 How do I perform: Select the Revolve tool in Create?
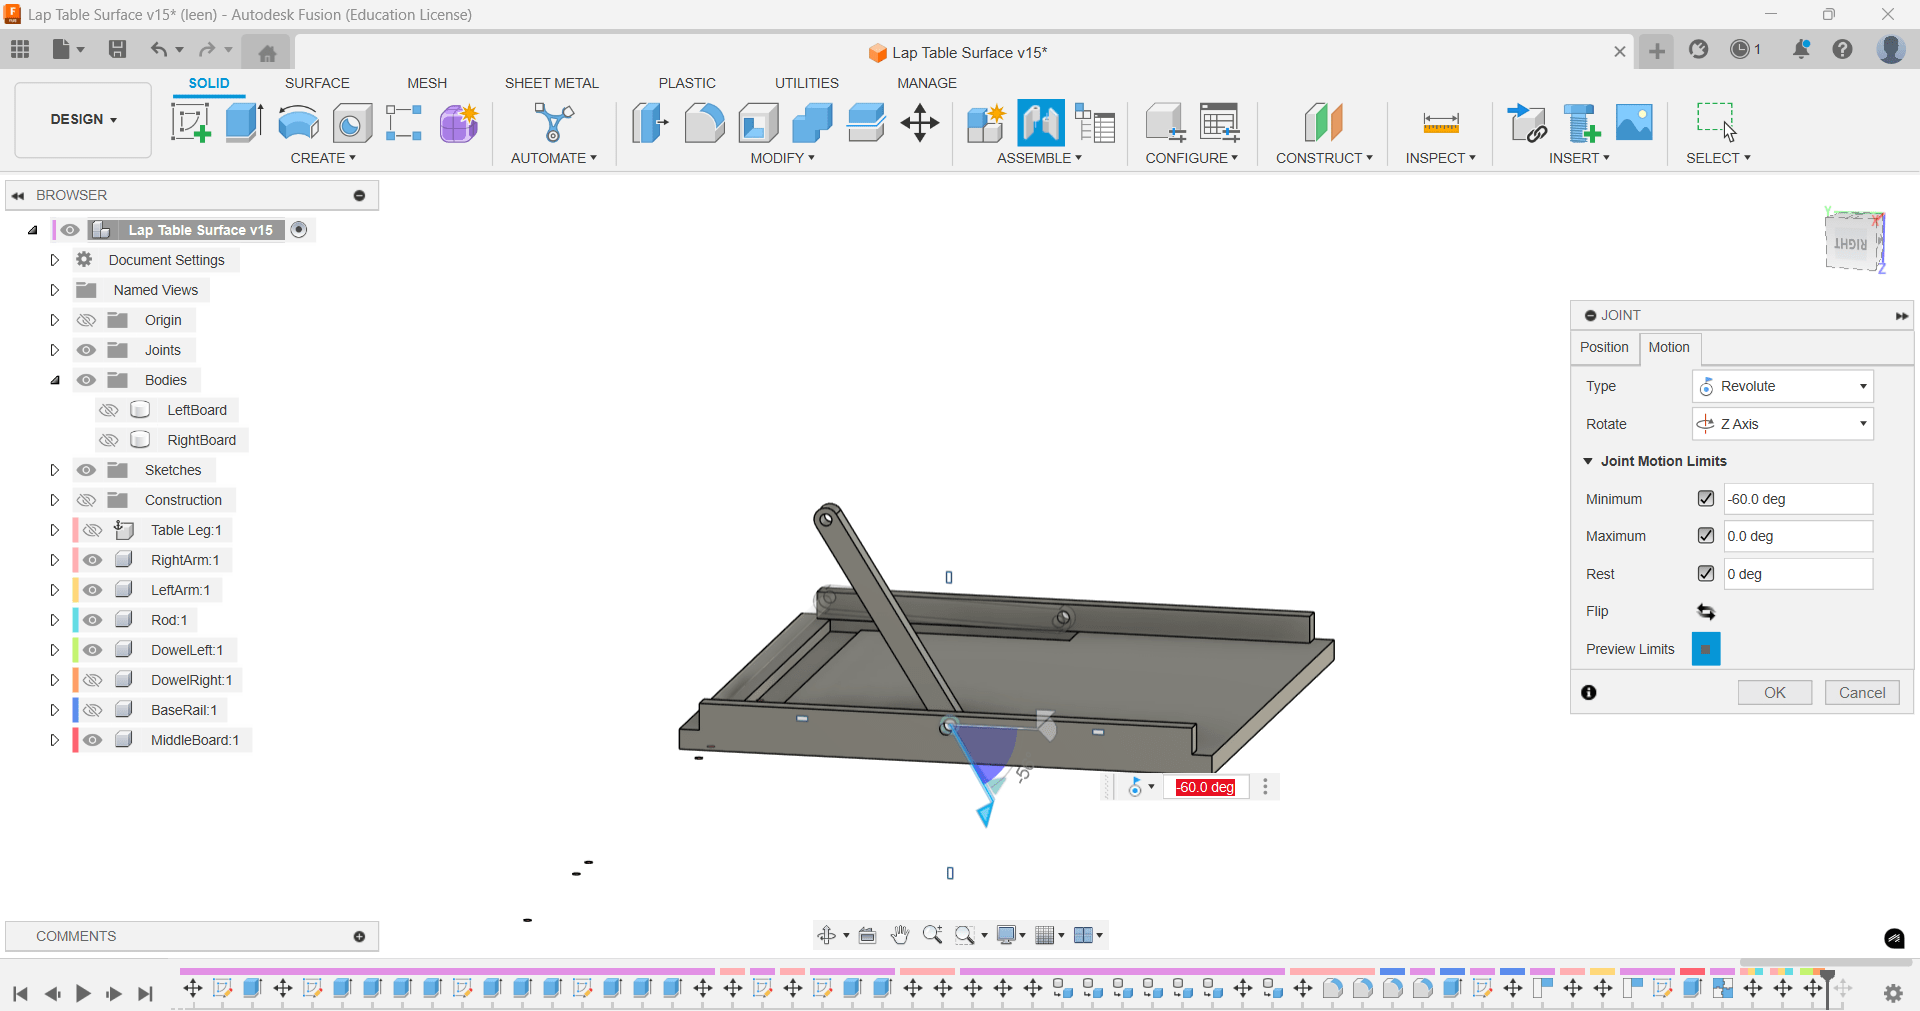298,123
